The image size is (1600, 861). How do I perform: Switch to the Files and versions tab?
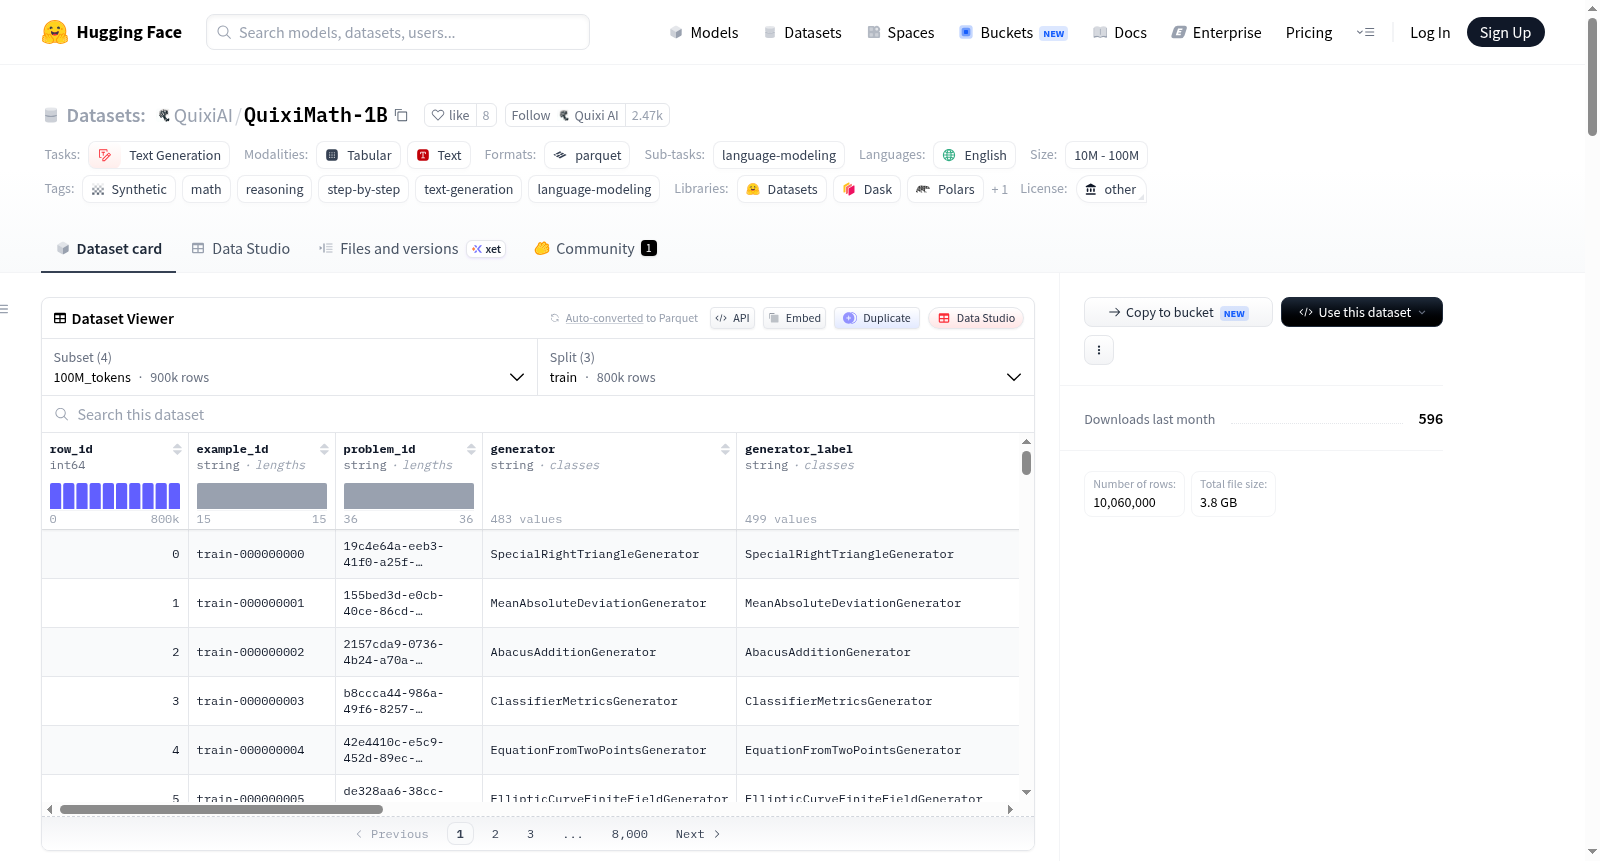(x=412, y=249)
